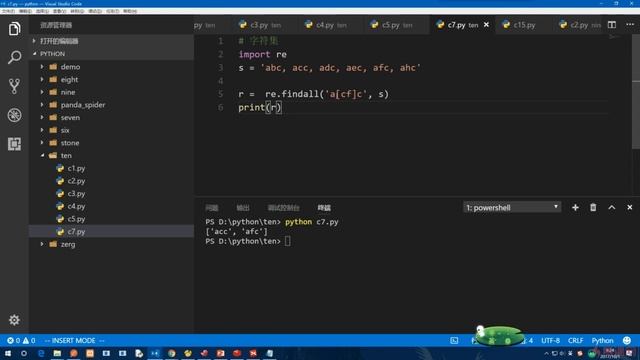Viewport: 640px width, 360px height.
Task: Open c3.py in the file tree
Action: coord(111,193)
